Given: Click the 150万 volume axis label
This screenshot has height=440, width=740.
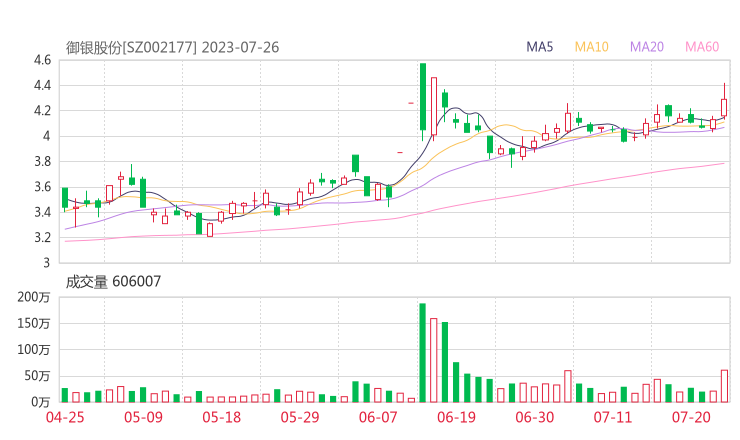Looking at the screenshot, I should [x=34, y=323].
